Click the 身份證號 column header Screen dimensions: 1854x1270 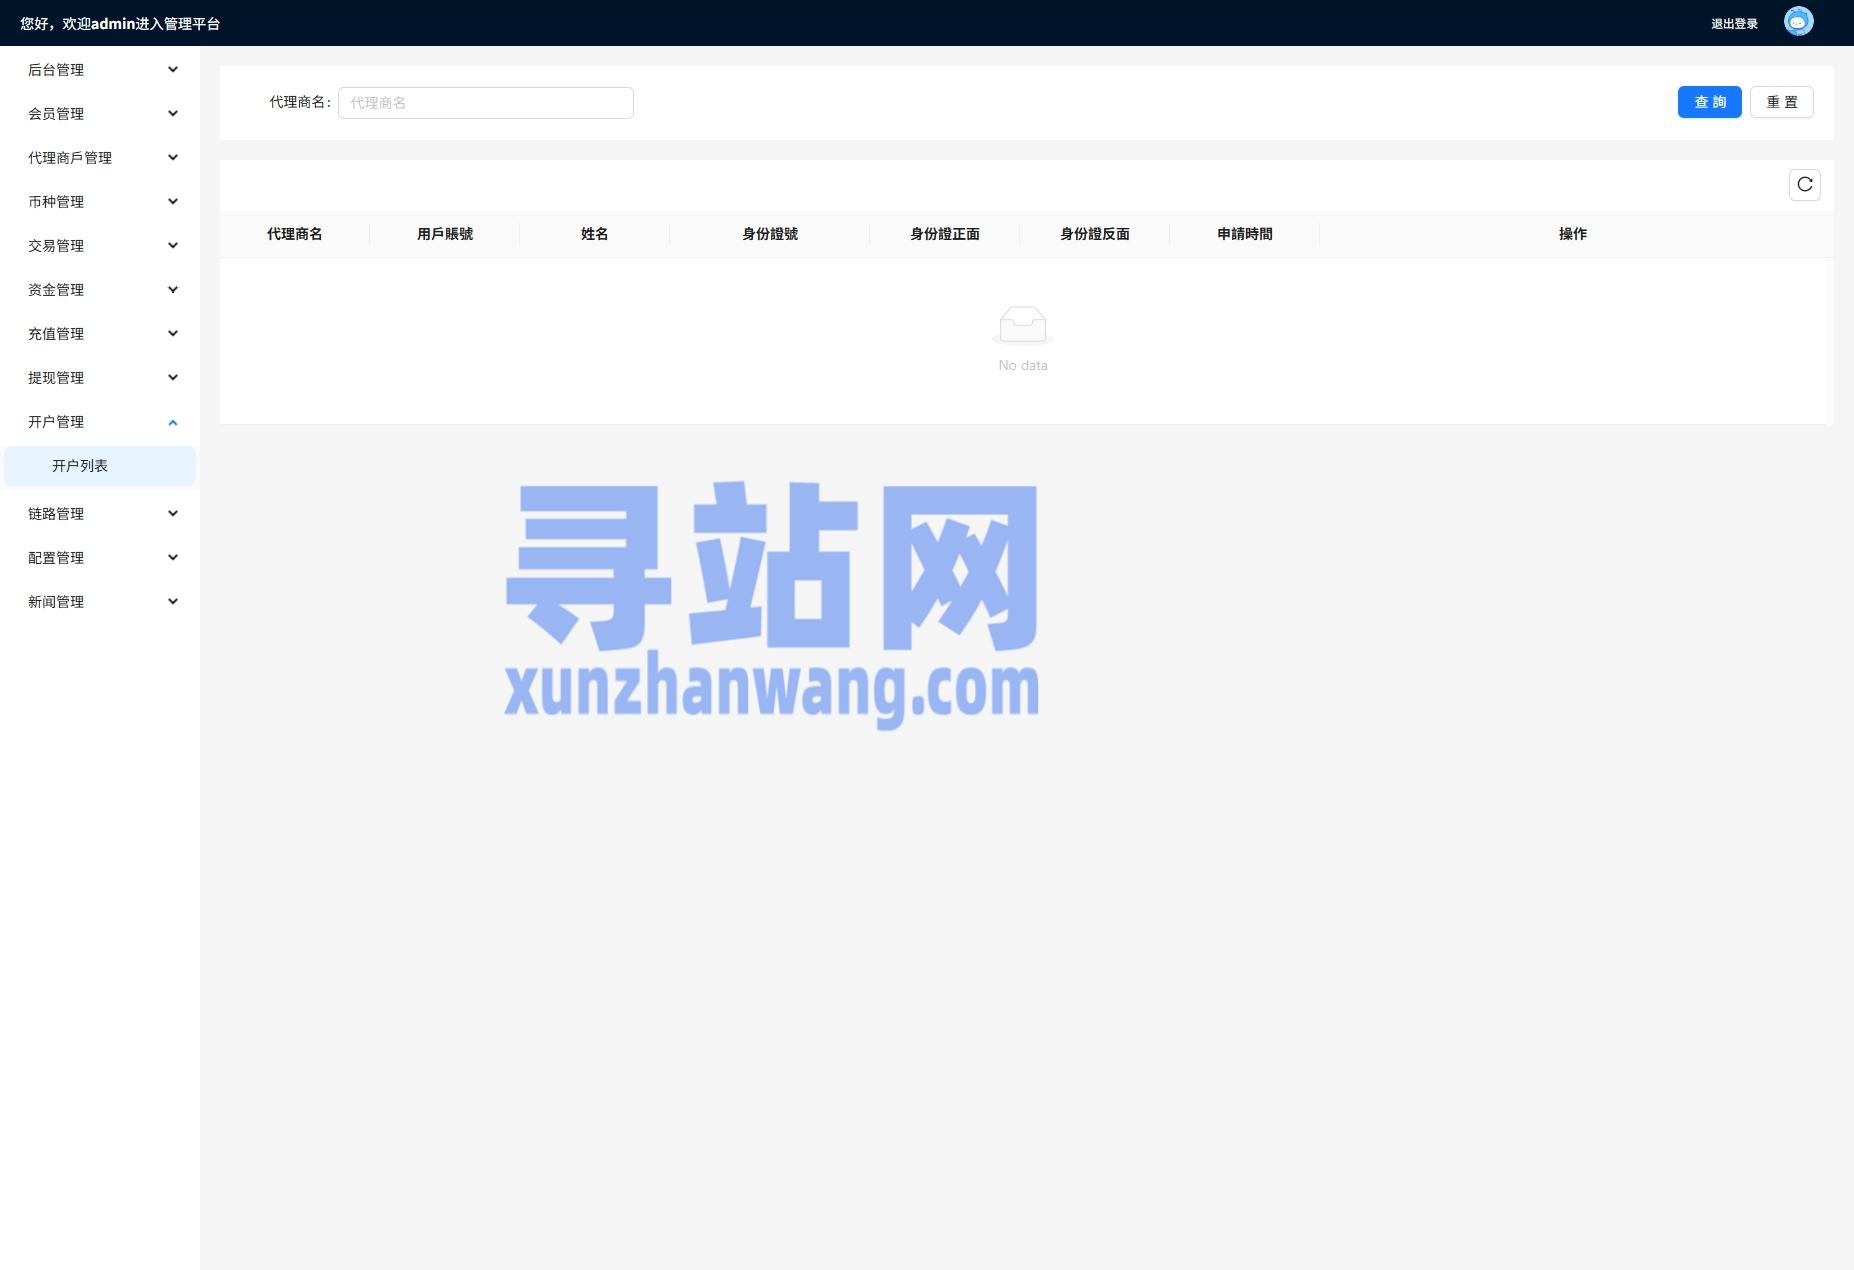click(770, 234)
